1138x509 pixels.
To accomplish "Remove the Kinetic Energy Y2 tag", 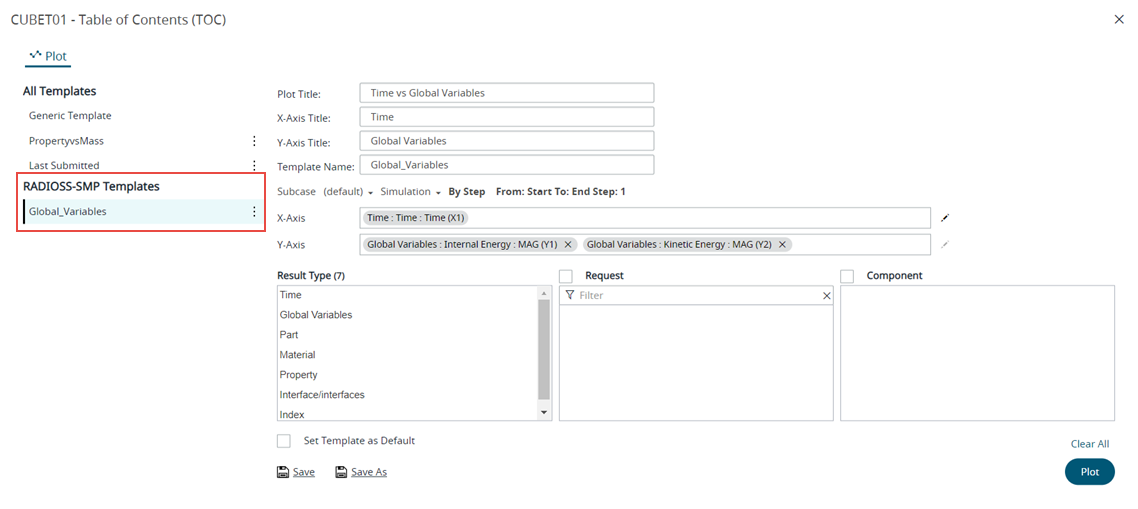I will [x=783, y=244].
